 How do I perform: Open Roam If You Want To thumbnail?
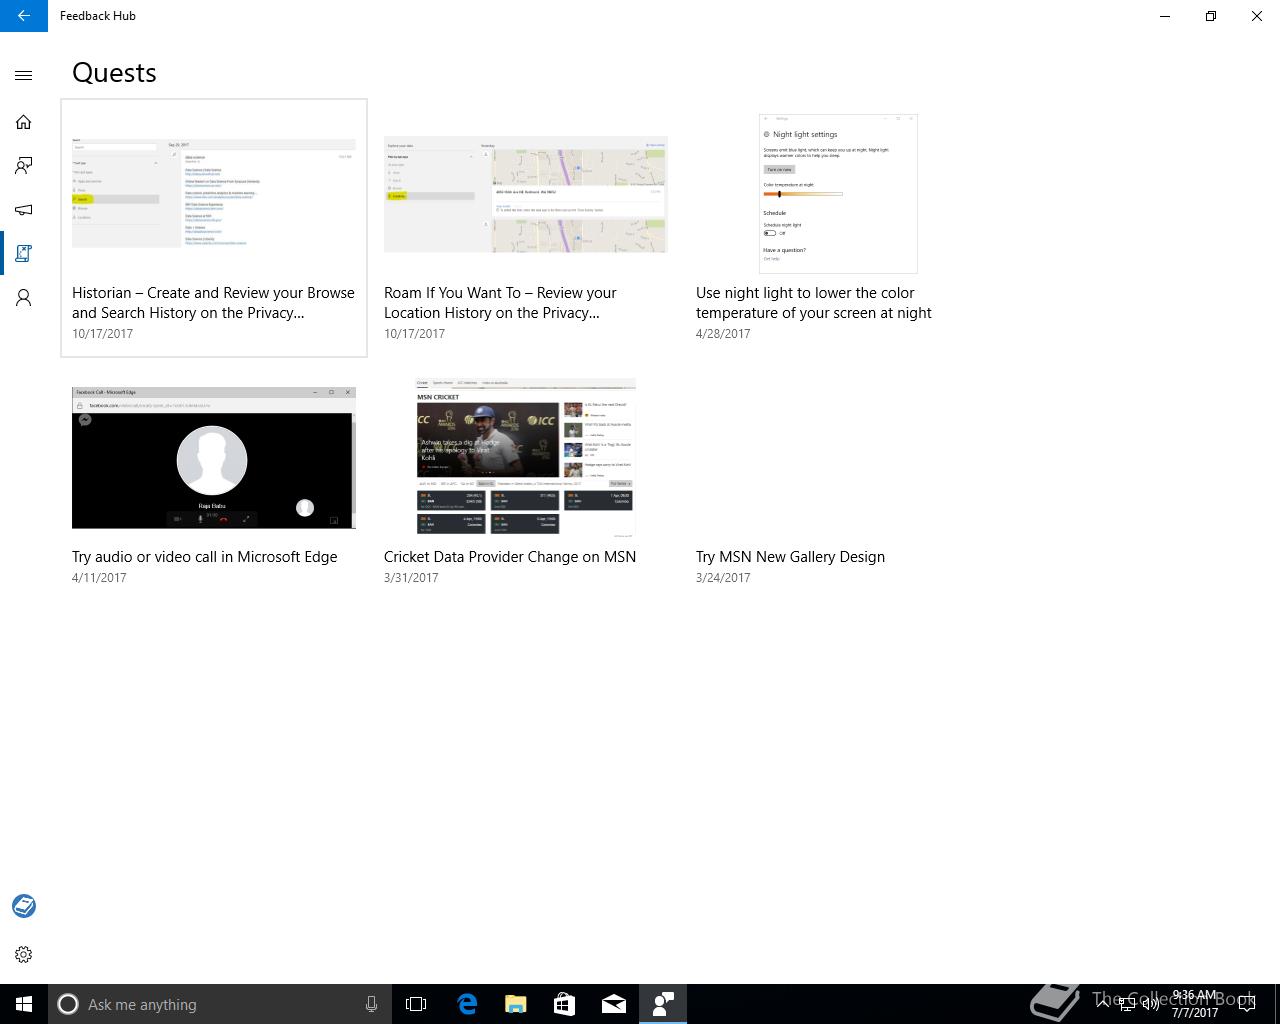(x=526, y=195)
